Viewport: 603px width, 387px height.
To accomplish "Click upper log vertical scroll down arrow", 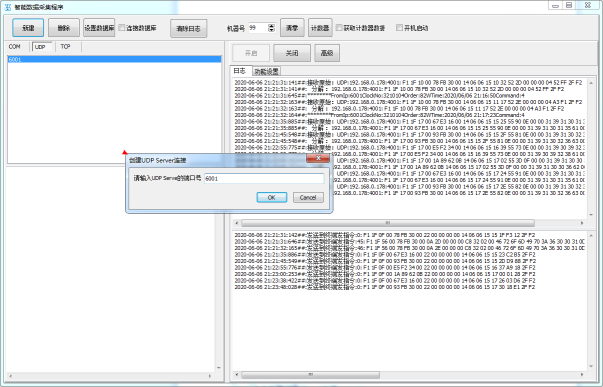I will pyautogui.click(x=591, y=215).
